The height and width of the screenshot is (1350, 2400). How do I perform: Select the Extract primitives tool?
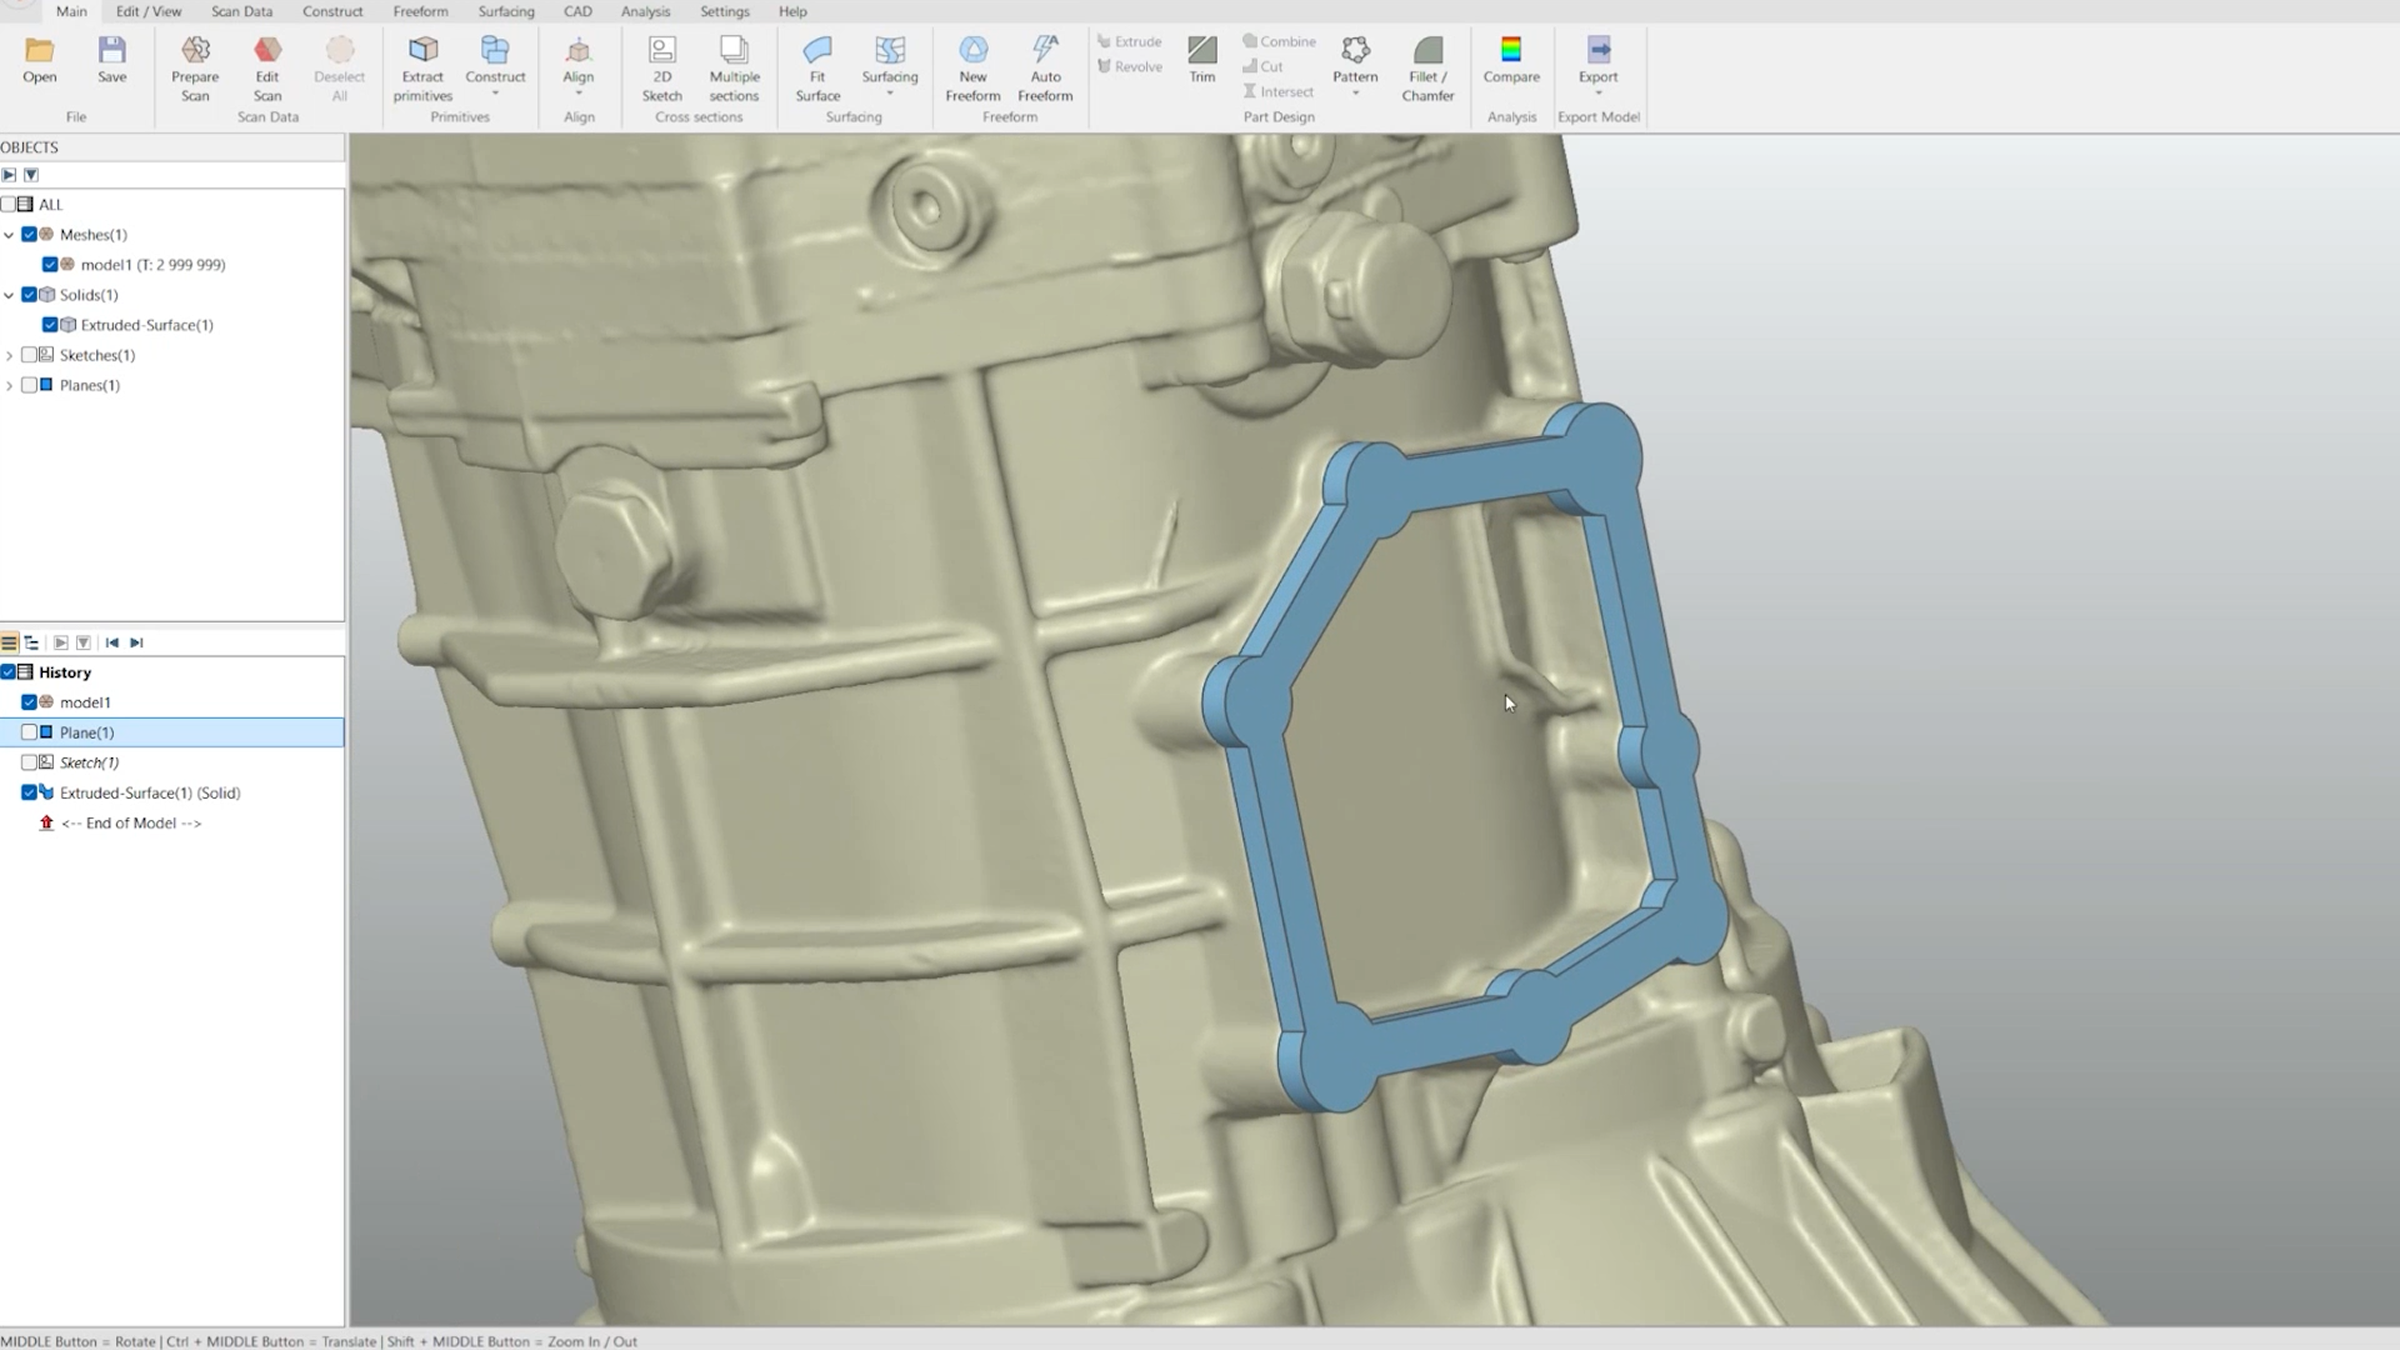point(422,50)
